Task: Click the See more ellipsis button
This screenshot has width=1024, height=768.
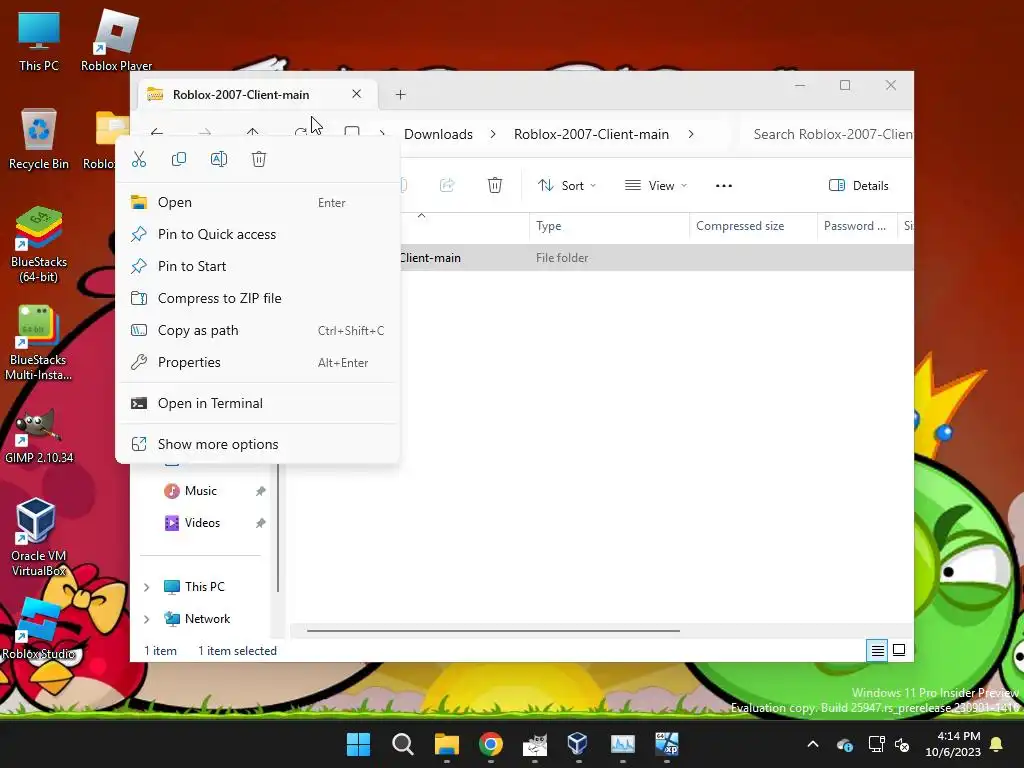Action: tap(724, 185)
